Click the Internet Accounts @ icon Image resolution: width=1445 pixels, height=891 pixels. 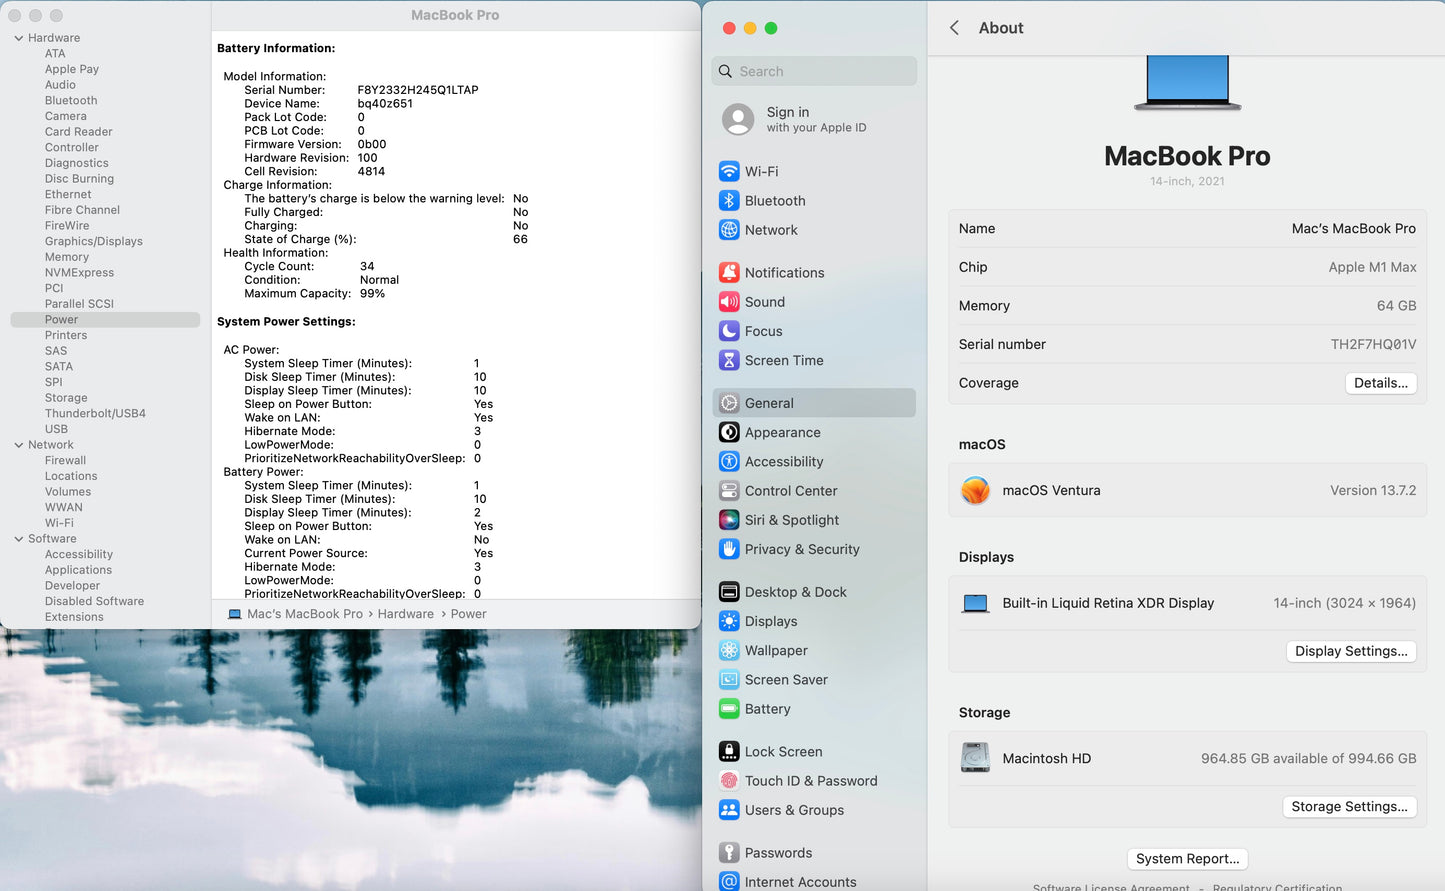(x=729, y=881)
